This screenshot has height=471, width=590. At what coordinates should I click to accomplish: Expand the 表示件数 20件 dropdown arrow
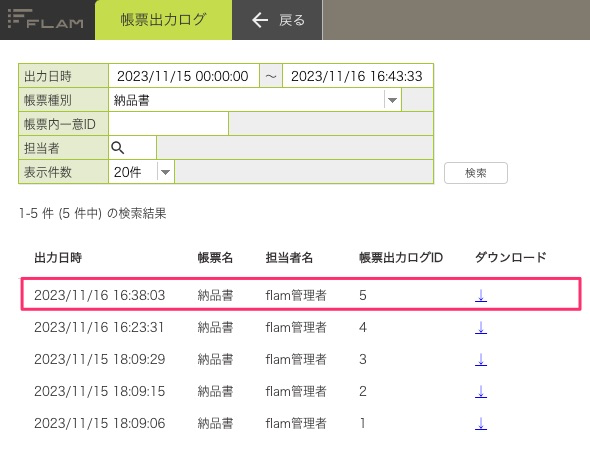point(165,172)
